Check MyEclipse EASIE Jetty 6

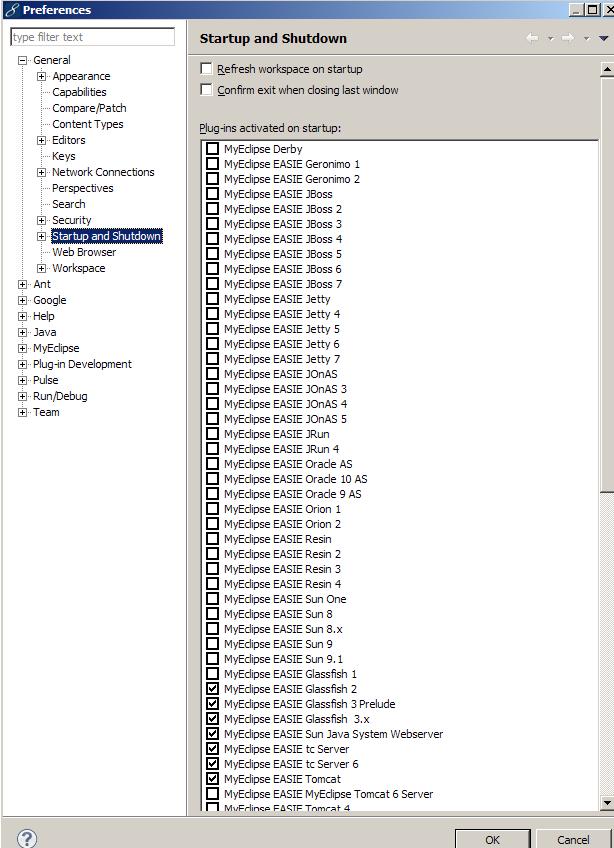[213, 343]
